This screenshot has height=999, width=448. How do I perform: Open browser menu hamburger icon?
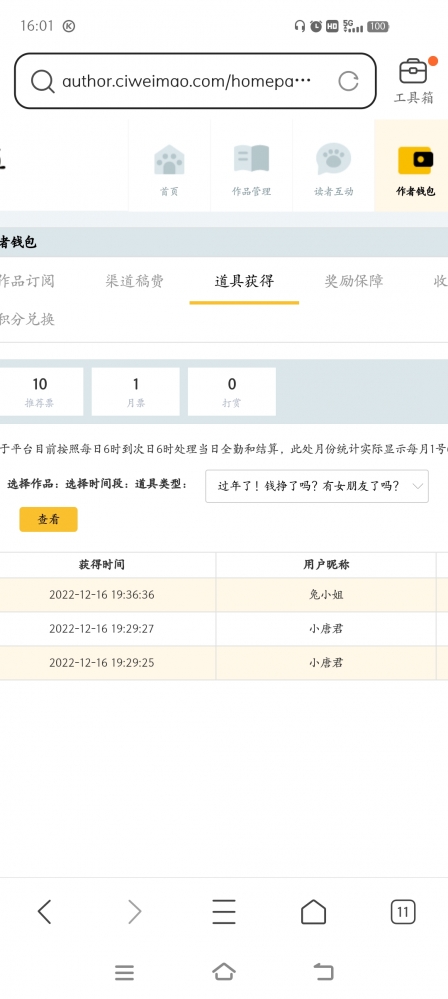[224, 912]
